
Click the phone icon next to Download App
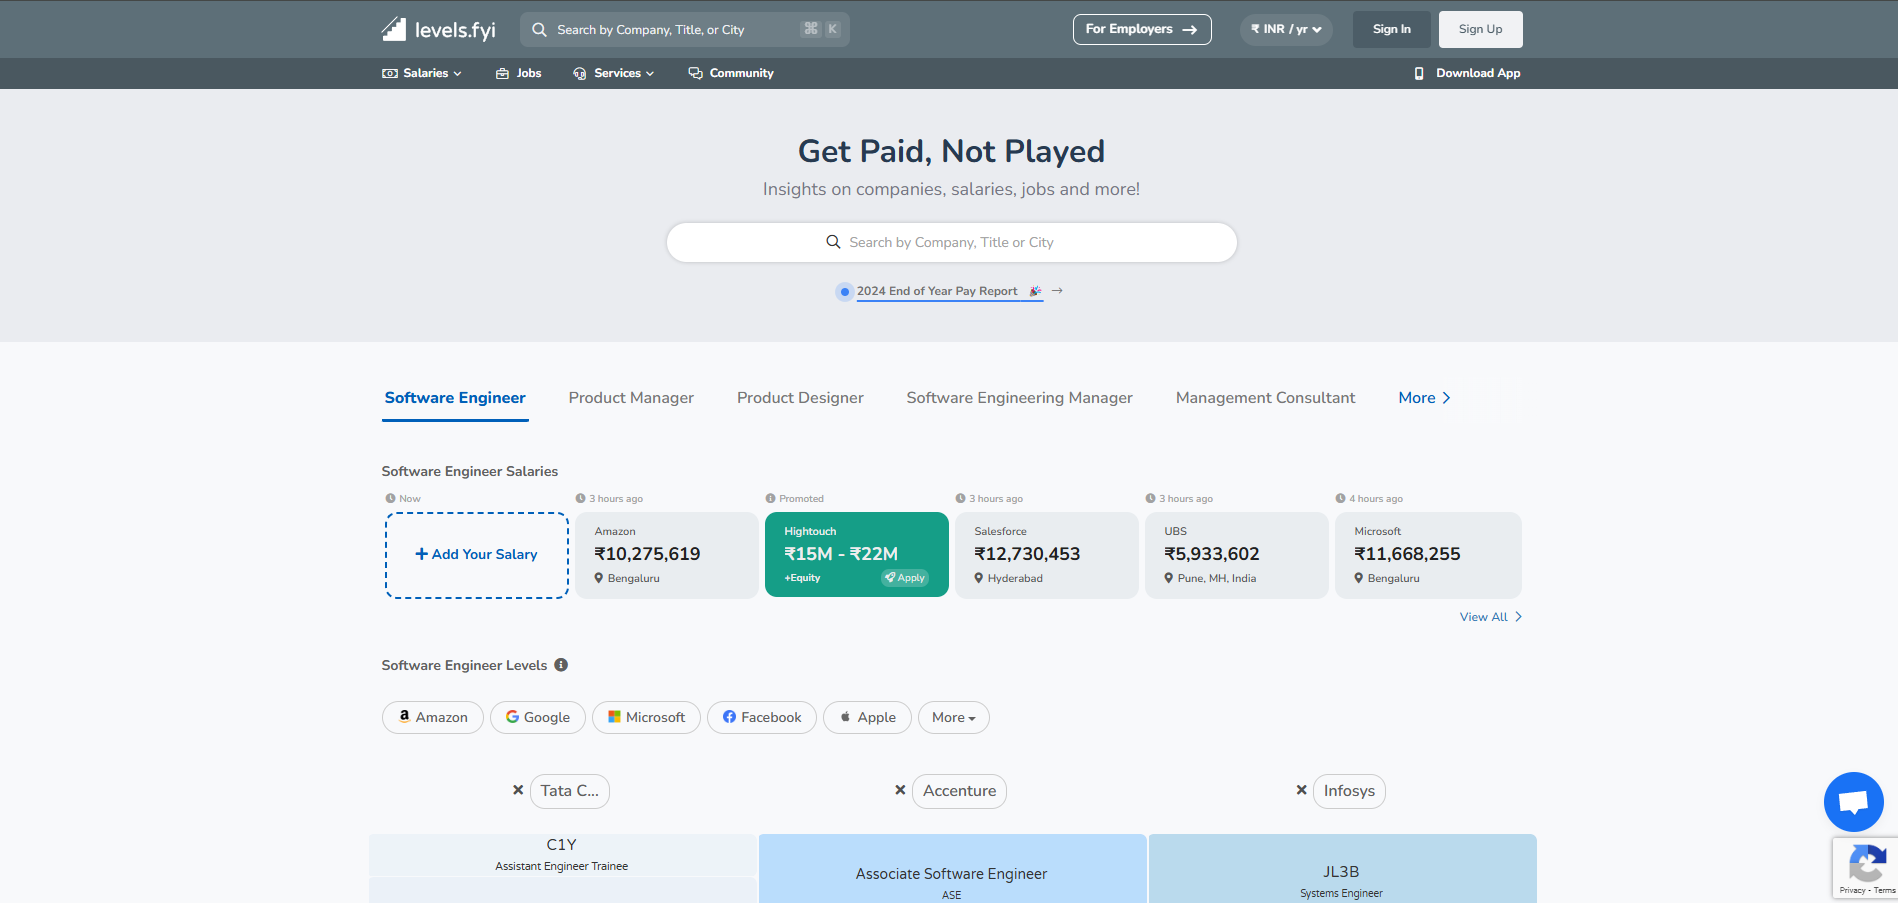coord(1419,73)
